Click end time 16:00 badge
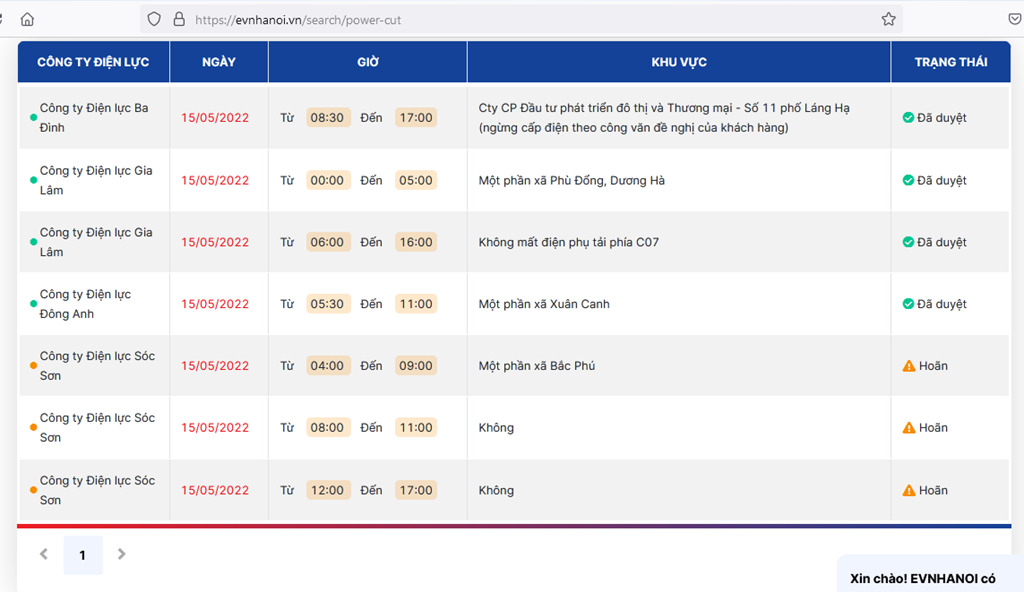 416,242
